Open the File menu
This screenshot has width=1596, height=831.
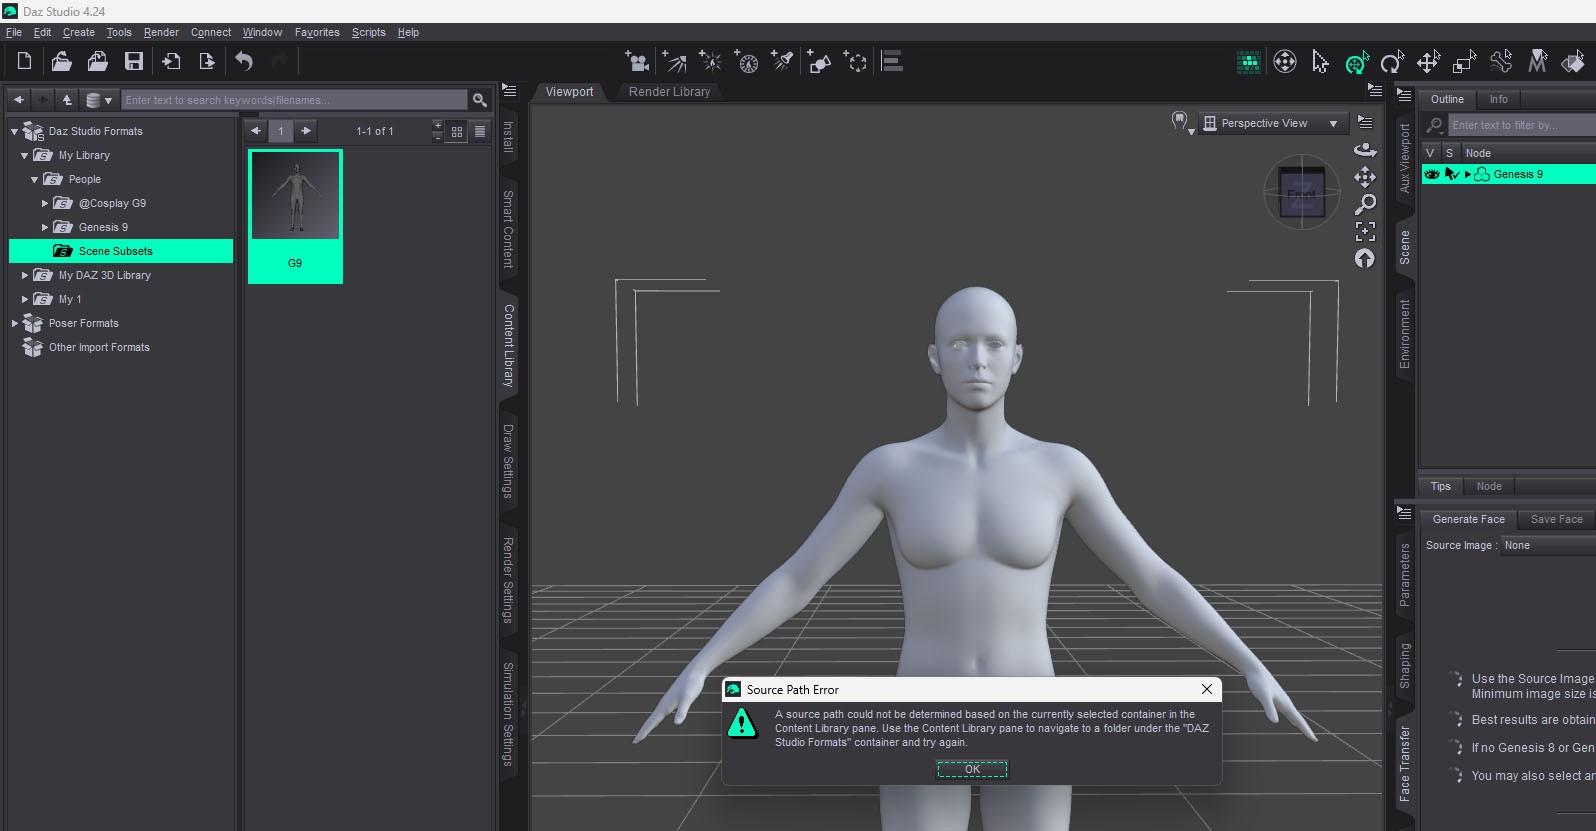click(14, 32)
